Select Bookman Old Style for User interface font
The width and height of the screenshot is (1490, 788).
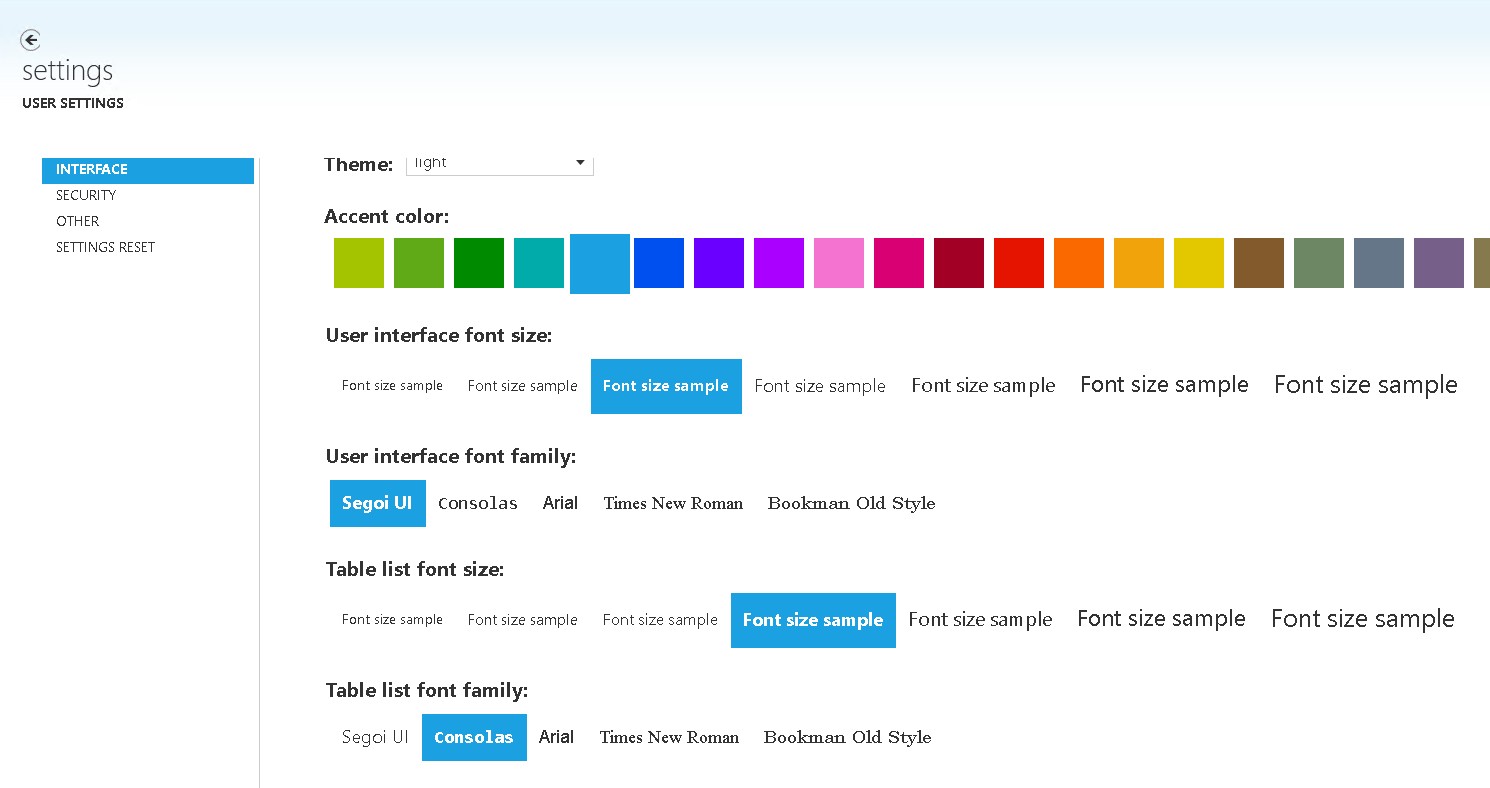(x=851, y=503)
